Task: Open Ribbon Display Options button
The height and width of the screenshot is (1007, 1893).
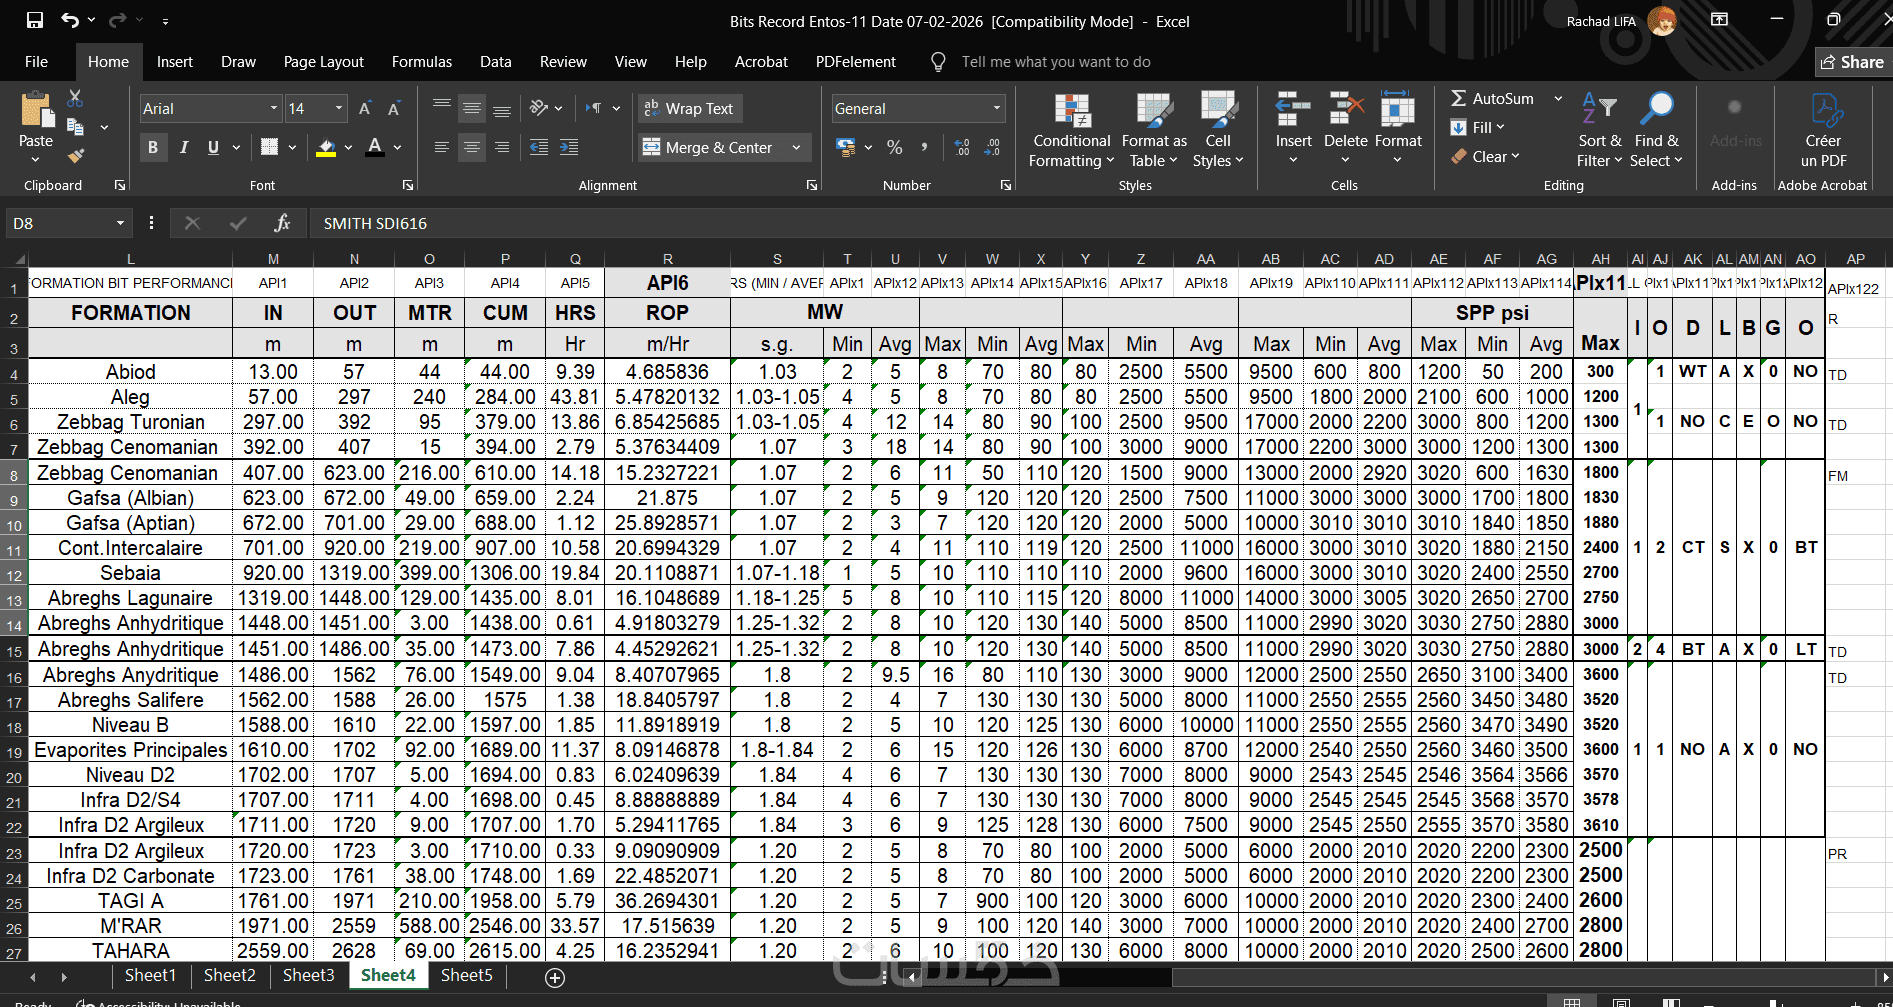Action: (1720, 20)
